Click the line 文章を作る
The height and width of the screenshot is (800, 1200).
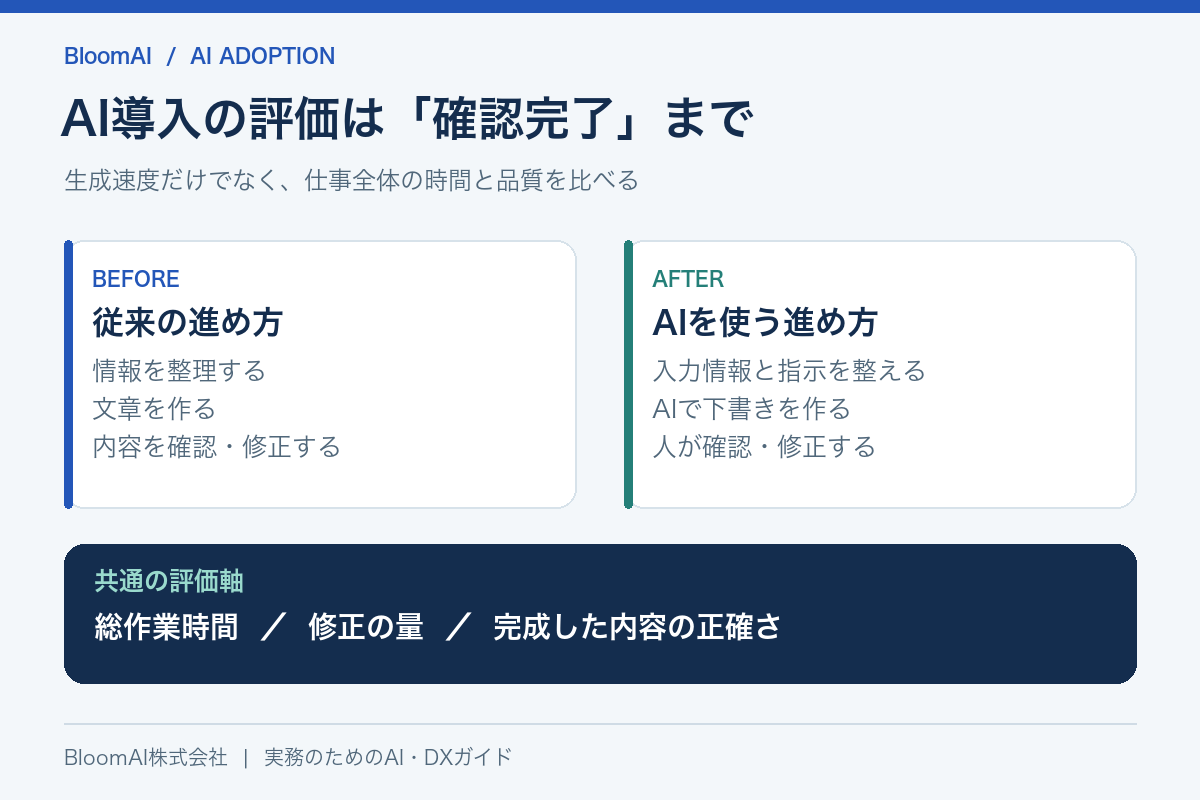tap(154, 408)
